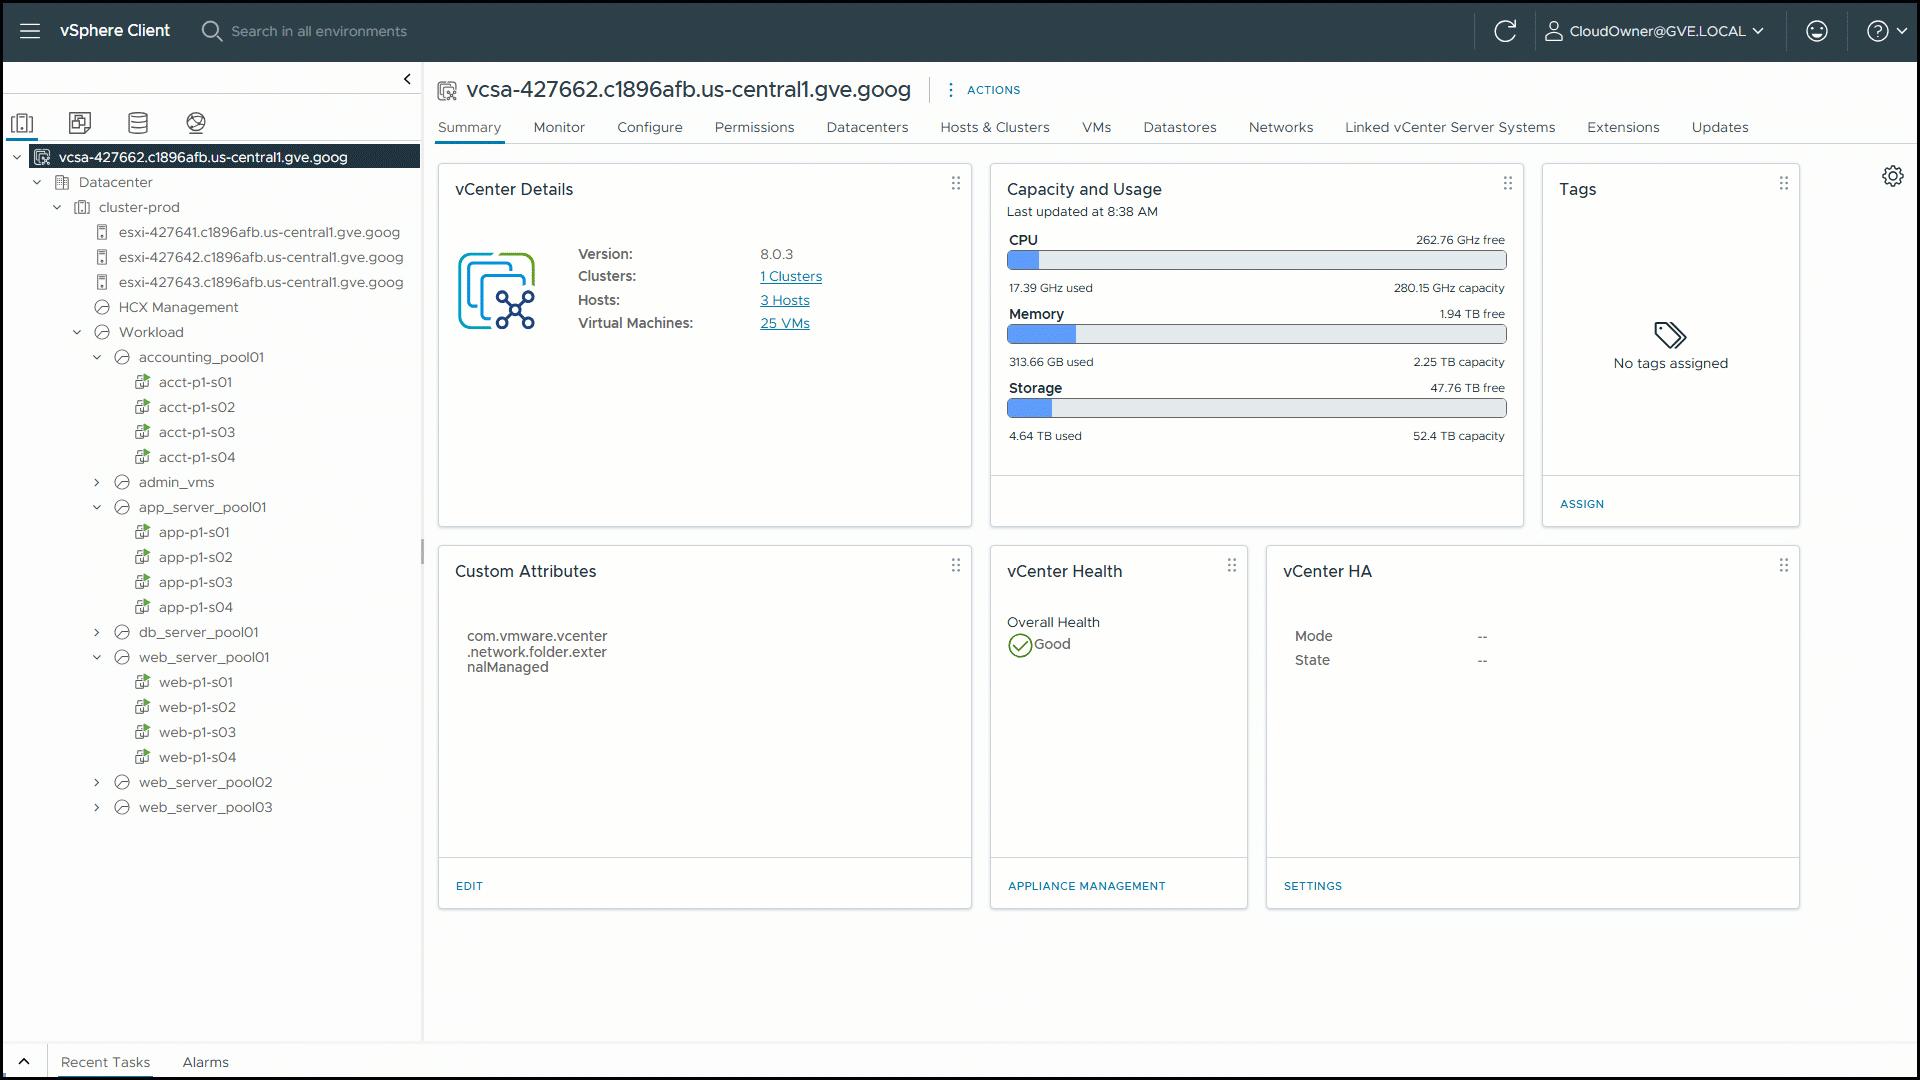This screenshot has height=1080, width=1920.
Task: Collapse accounting_pool01 resource pool
Action: pos(97,357)
